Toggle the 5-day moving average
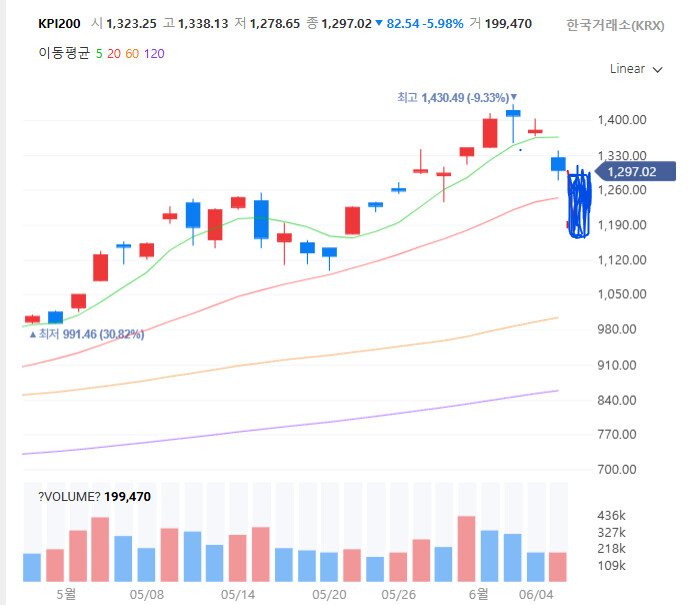 pyautogui.click(x=99, y=54)
